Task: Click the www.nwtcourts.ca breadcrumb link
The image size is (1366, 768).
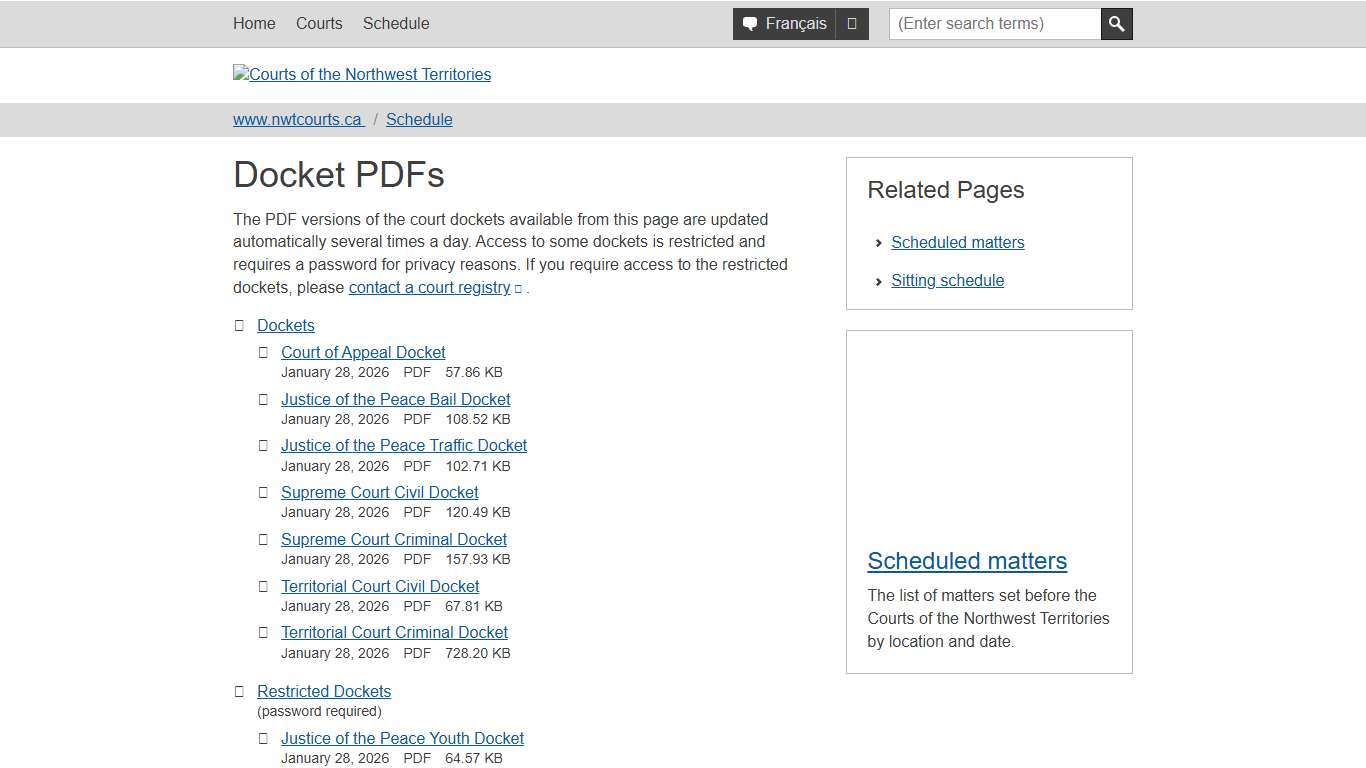Action: (x=298, y=119)
